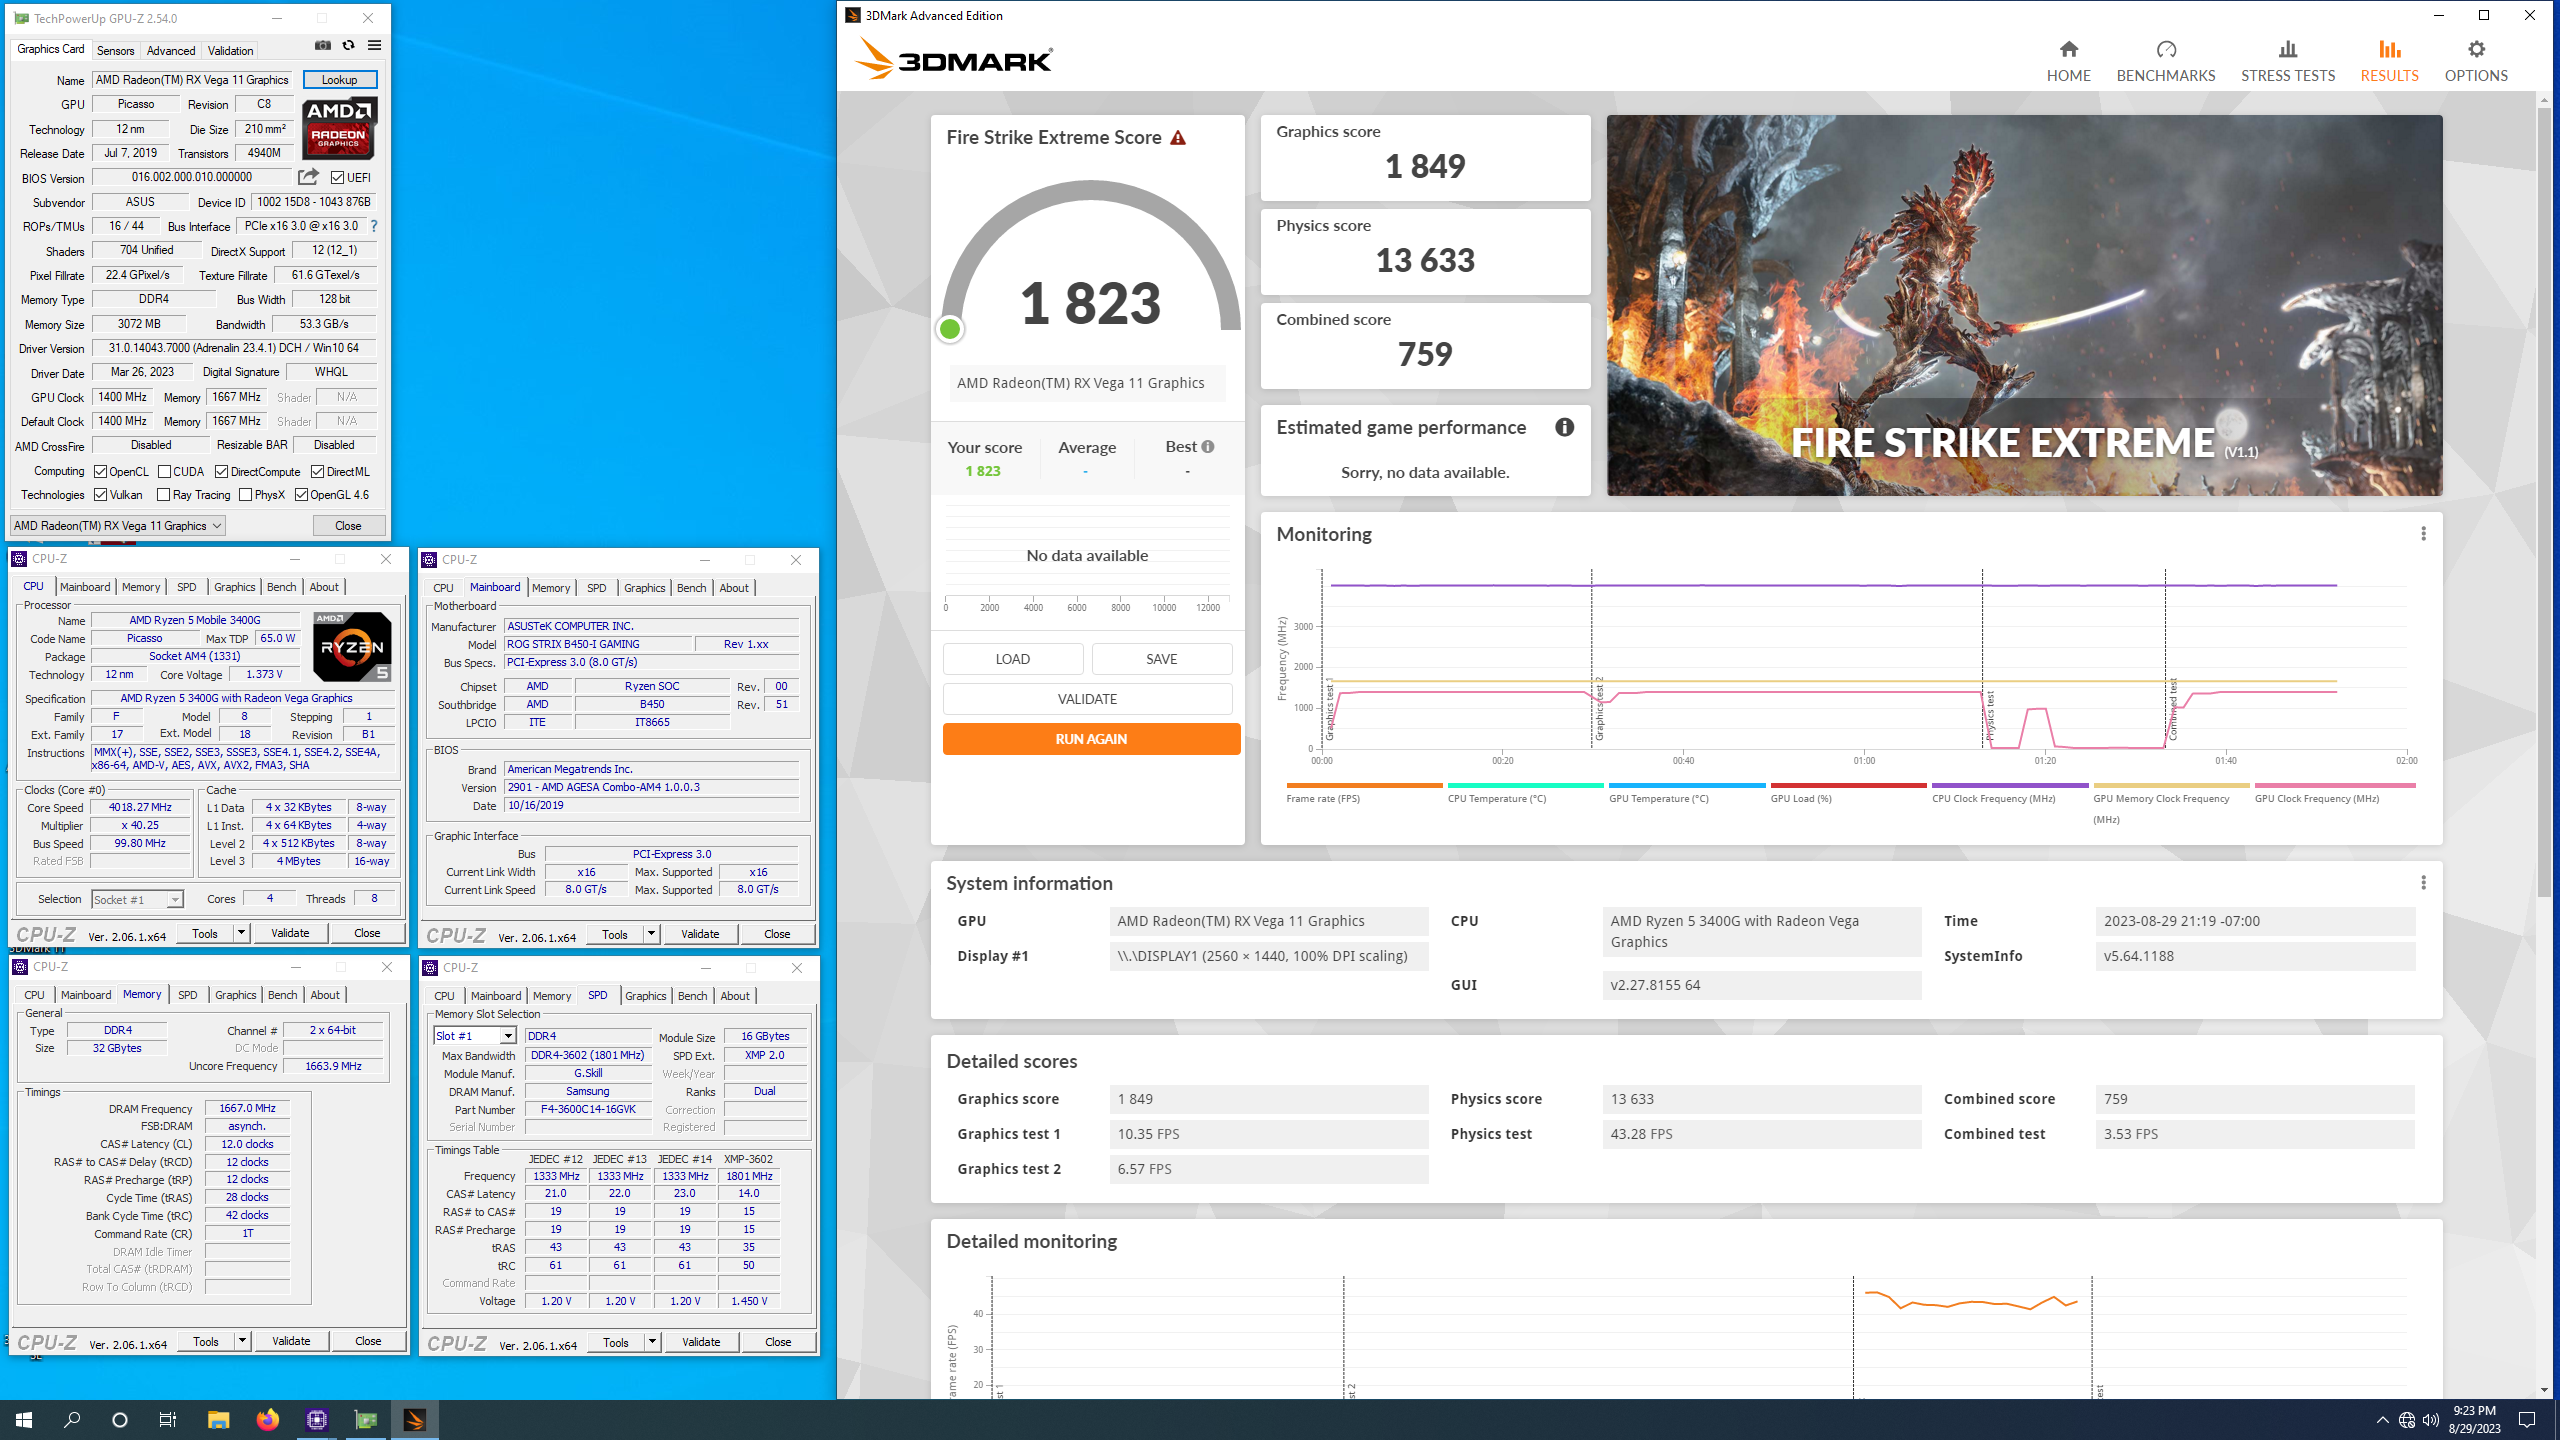Screen dimensions: 2560x1440
Task: Open 3DMark STRESS TESTS section
Action: (2287, 61)
